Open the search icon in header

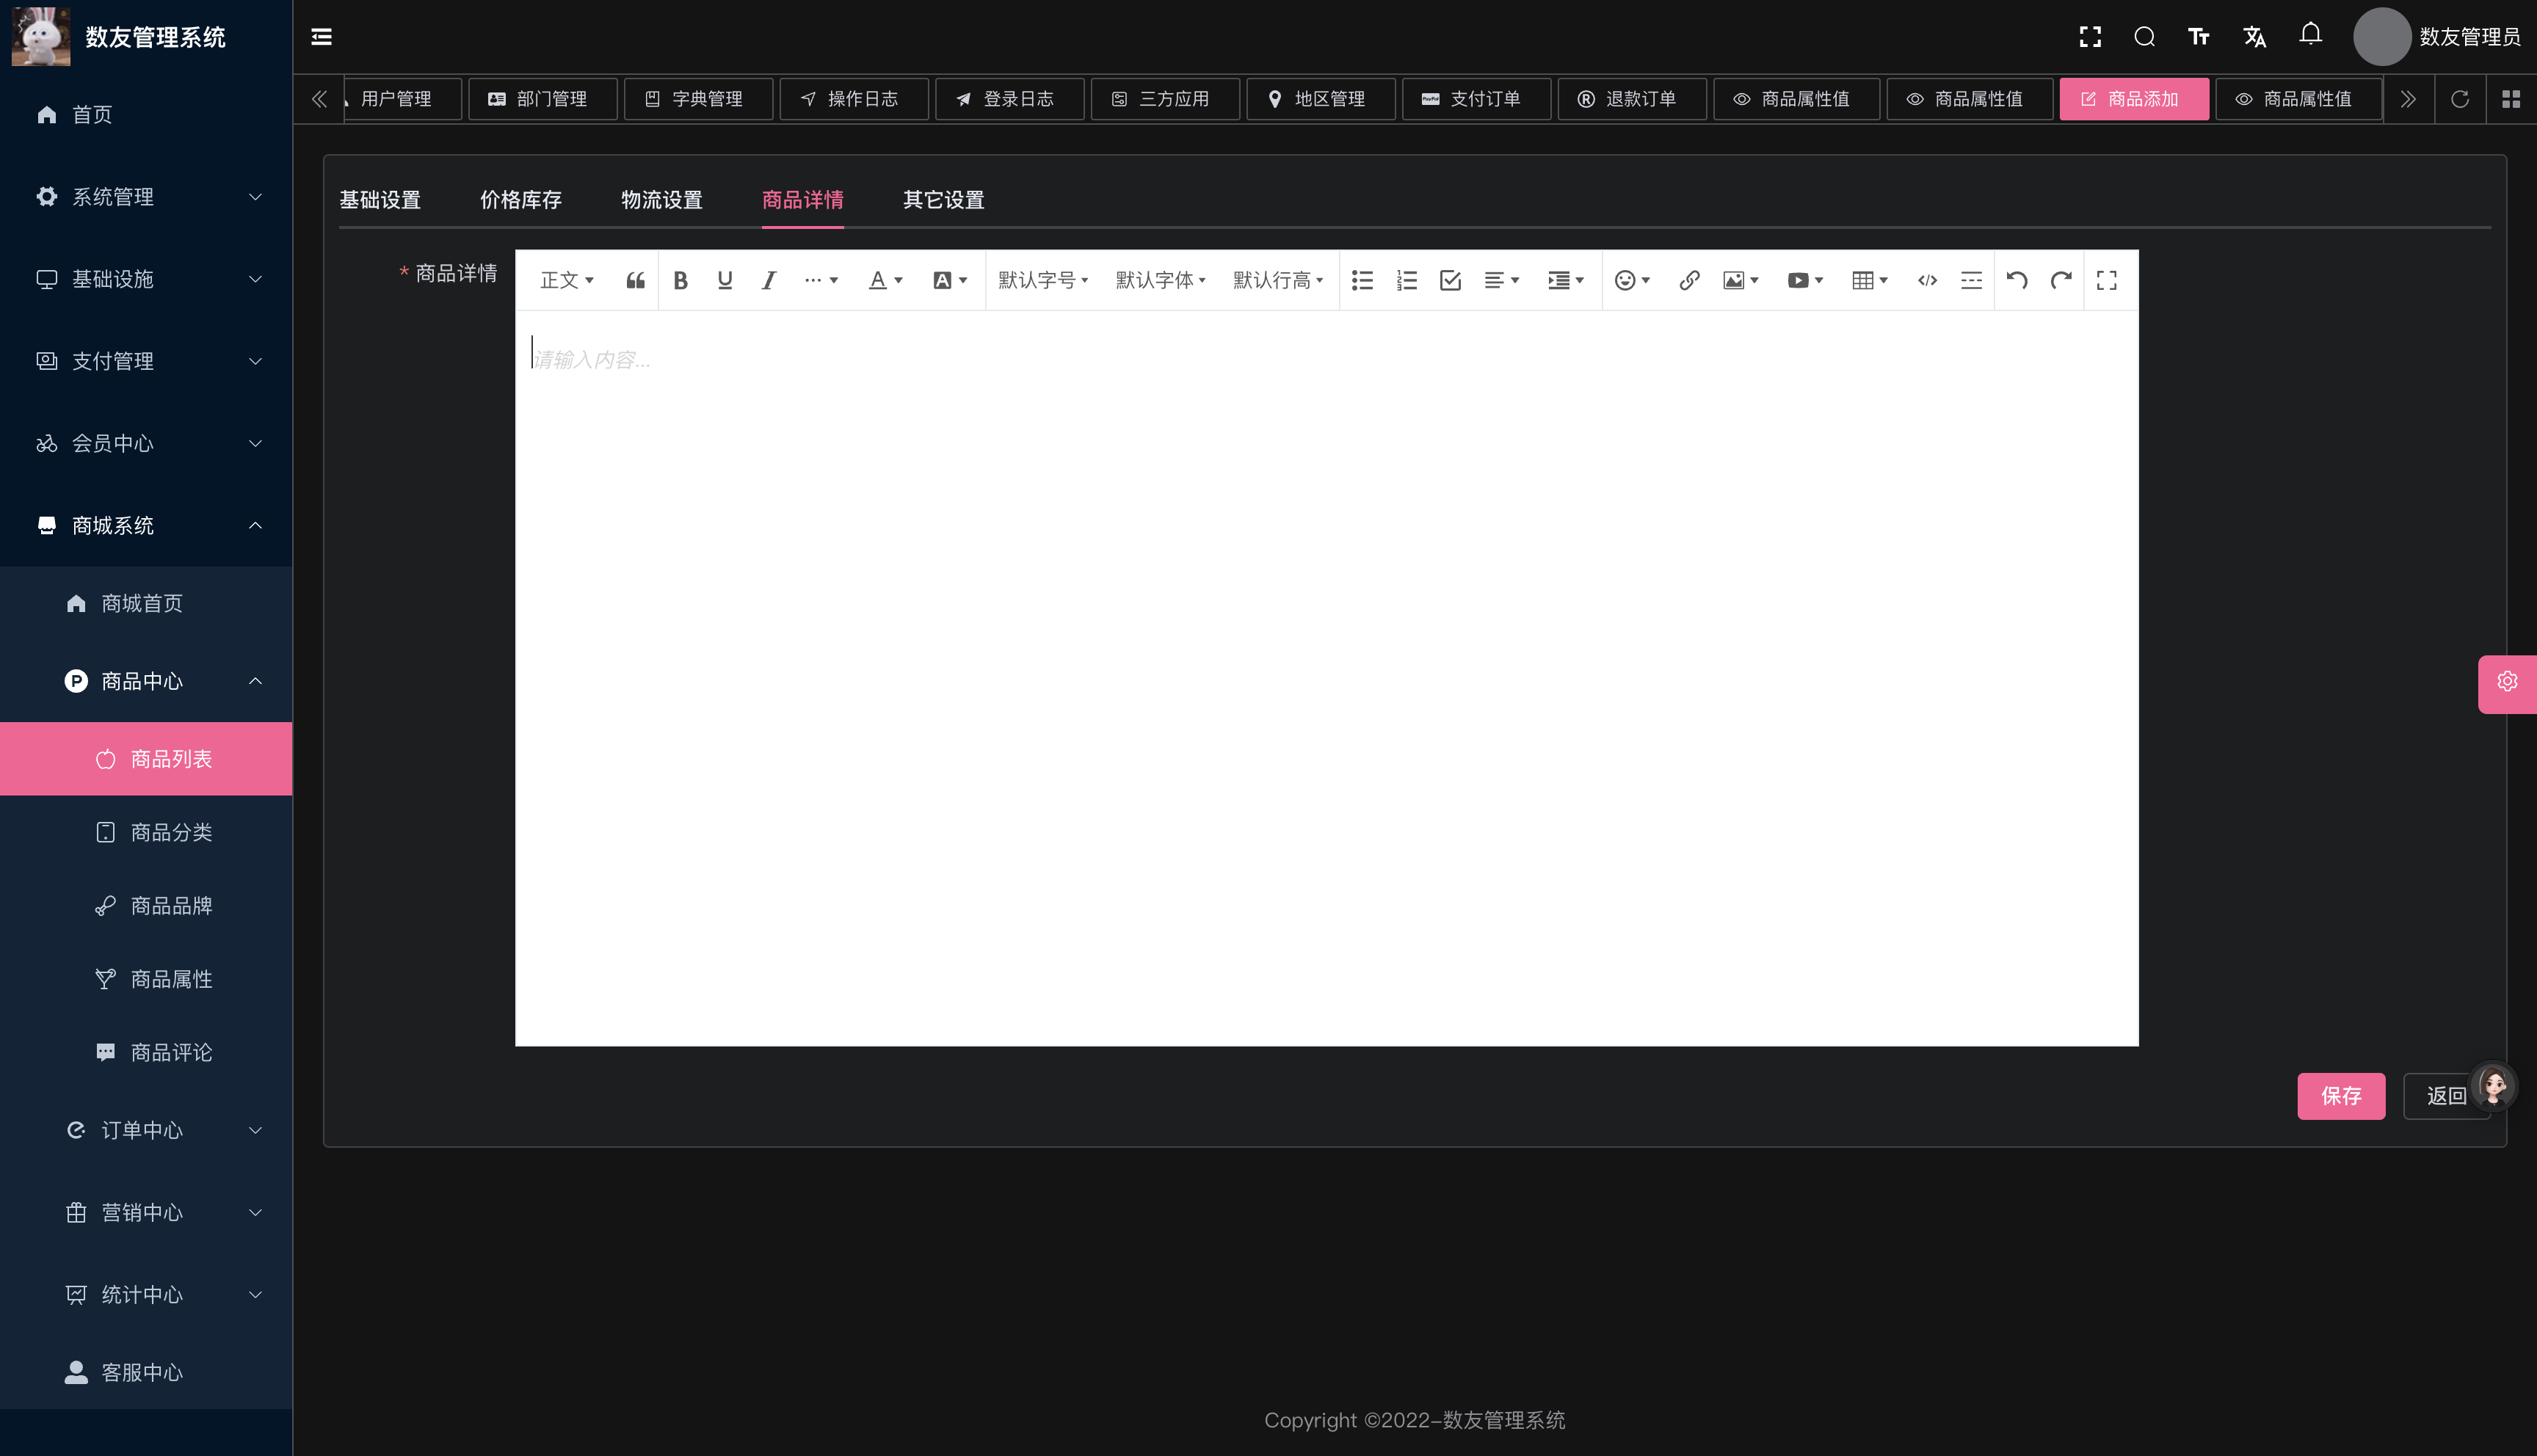click(x=2144, y=37)
